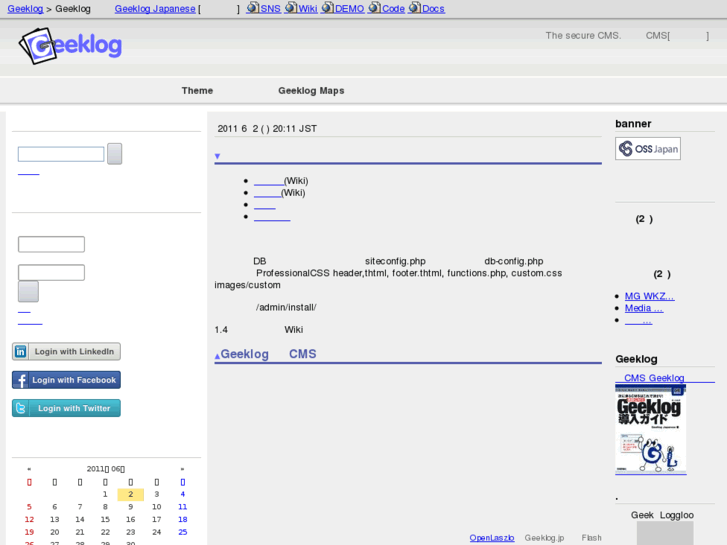The height and width of the screenshot is (545, 727).
Task: Focus the password input field
Action: [51, 272]
